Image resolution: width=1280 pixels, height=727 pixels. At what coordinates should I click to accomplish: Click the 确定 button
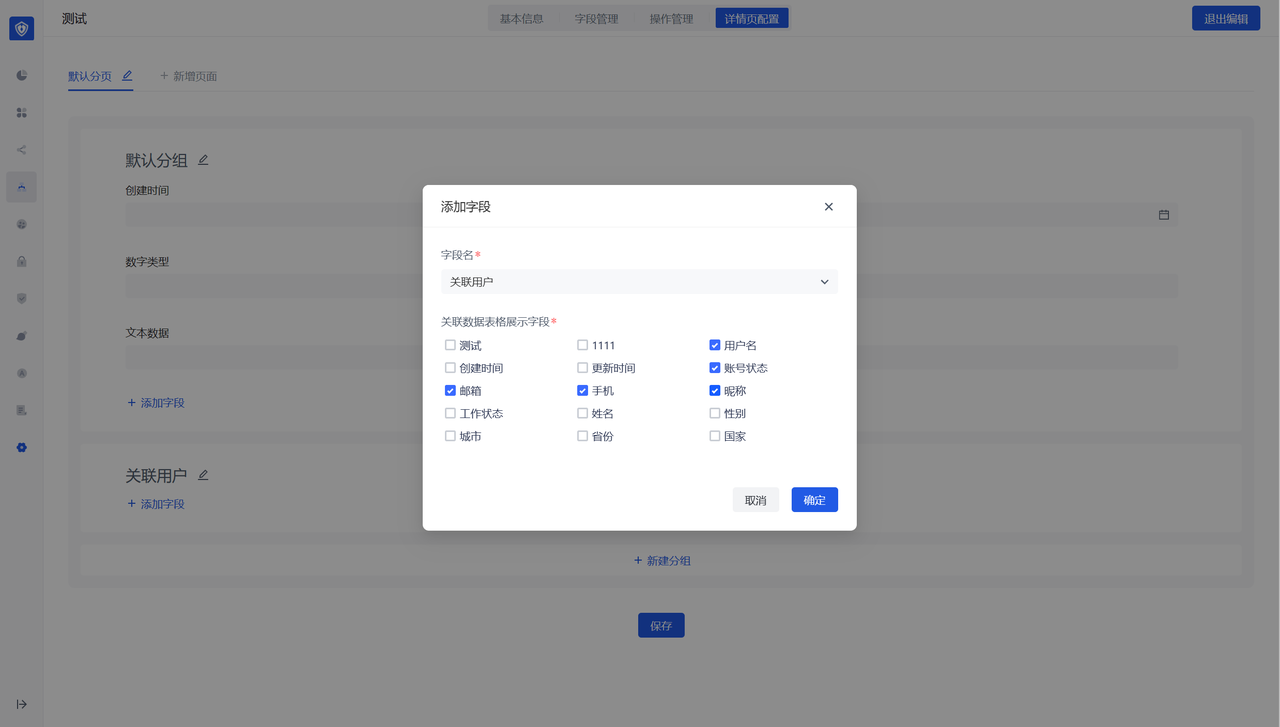point(814,500)
